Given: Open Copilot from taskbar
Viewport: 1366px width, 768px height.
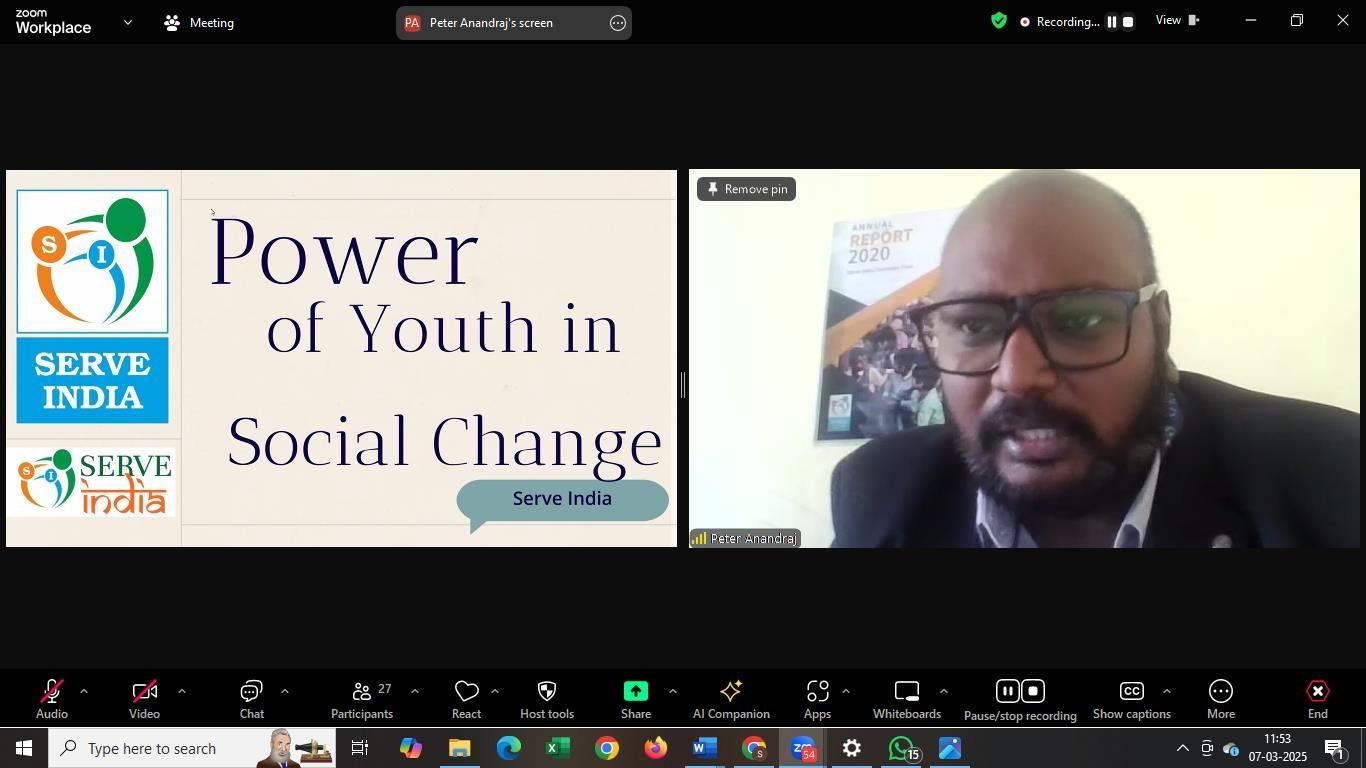Looking at the screenshot, I should coord(411,748).
